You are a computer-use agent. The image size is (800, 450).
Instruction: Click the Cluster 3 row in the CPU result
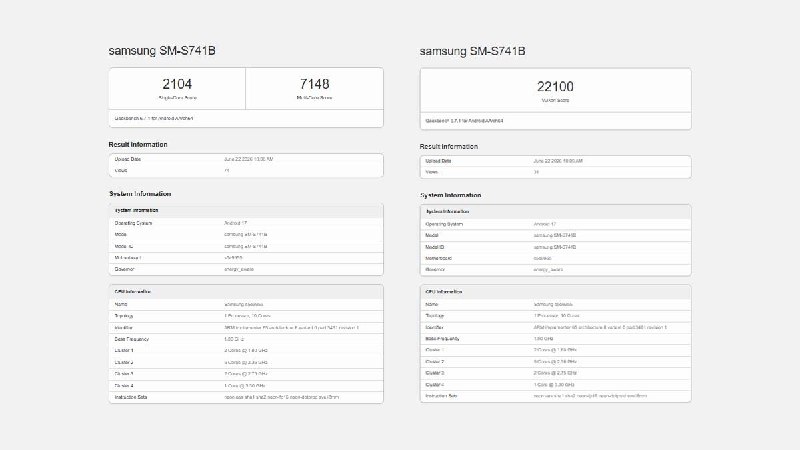point(246,374)
